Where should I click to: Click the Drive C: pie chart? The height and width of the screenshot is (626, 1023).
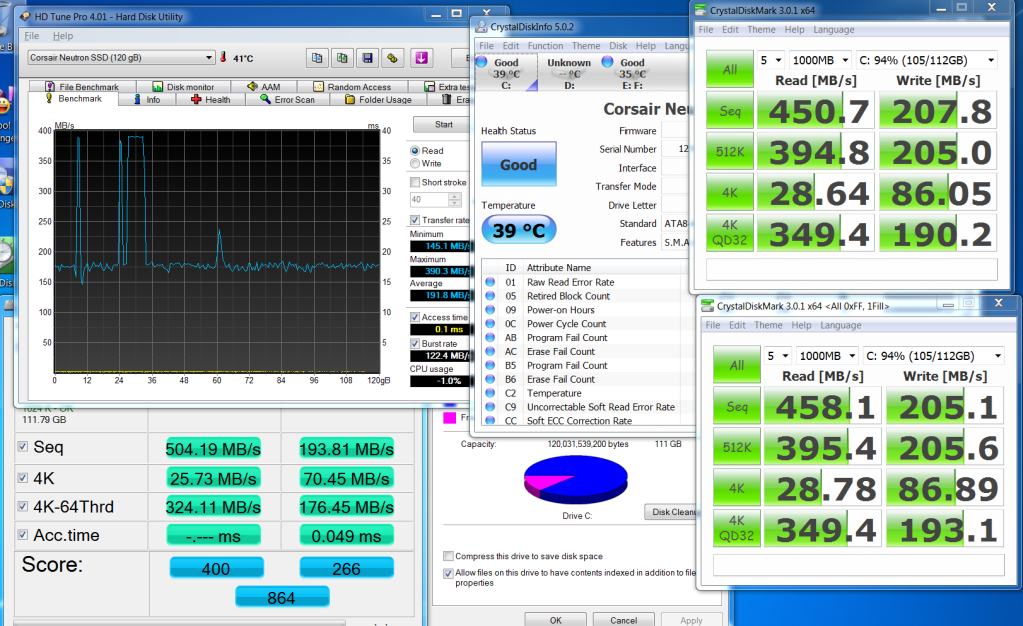coord(576,479)
